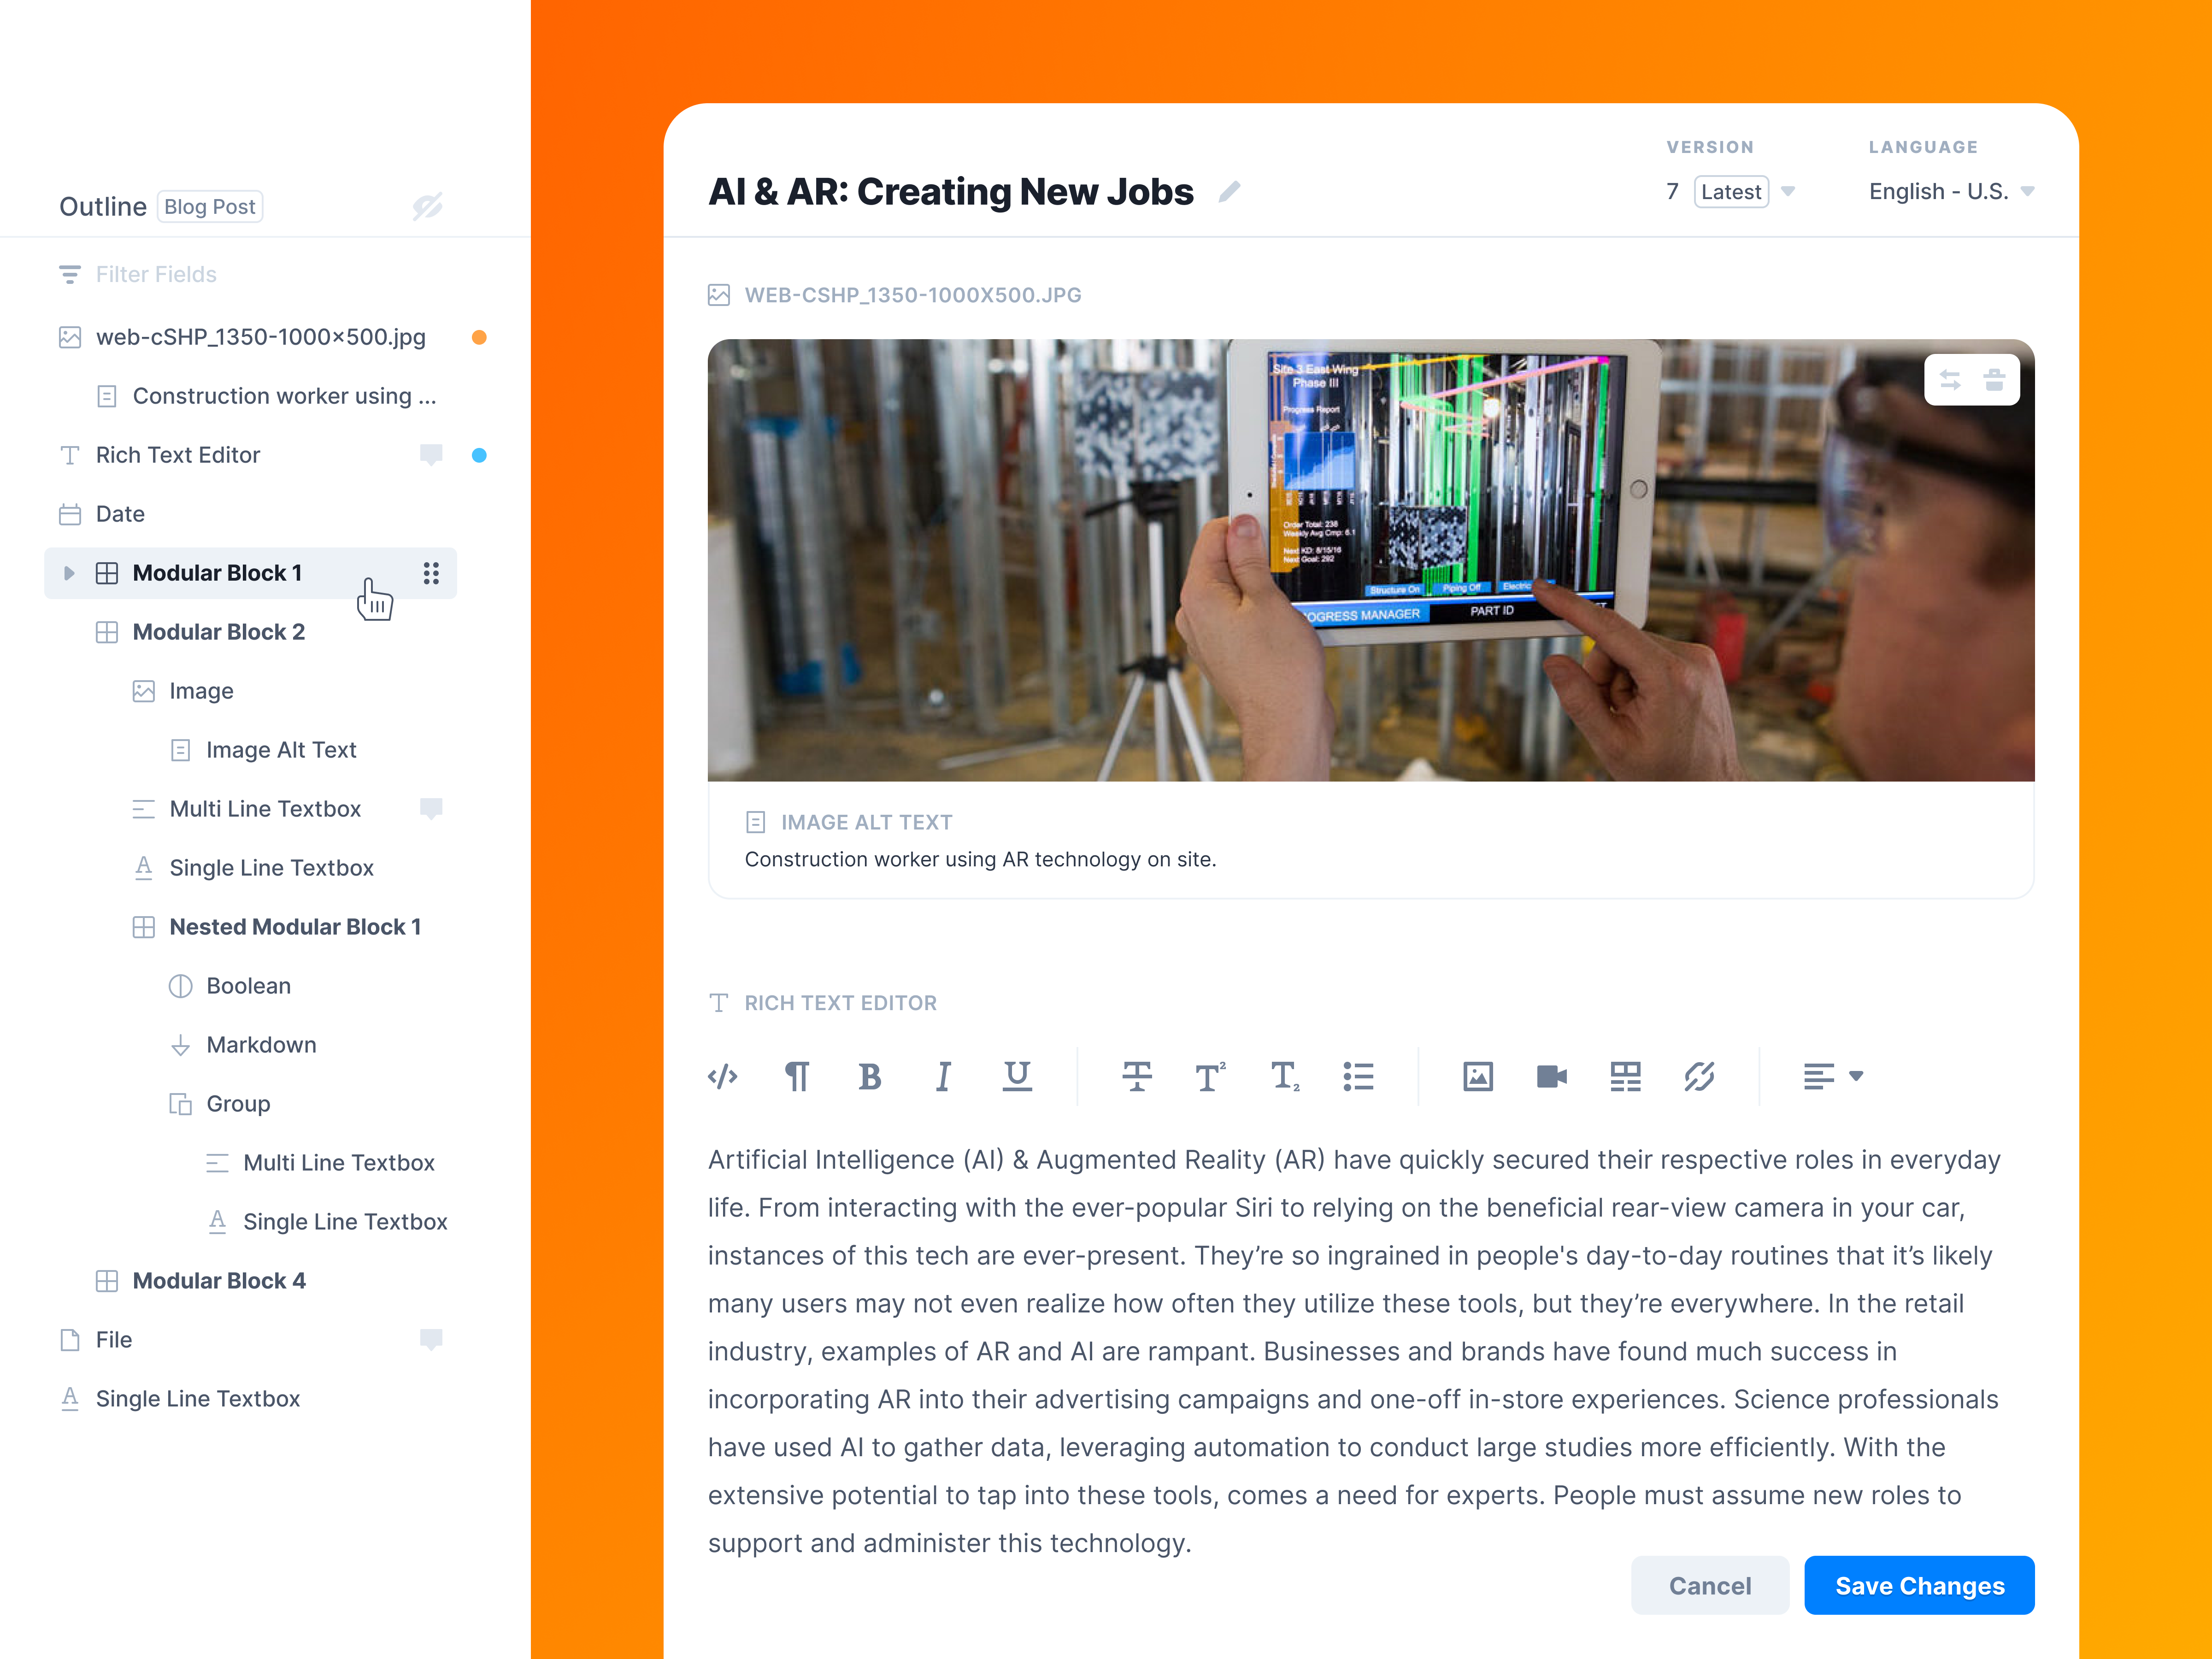This screenshot has height=1659, width=2212.
Task: Click the blue status dot beside Rich Text Editor
Action: coord(479,455)
